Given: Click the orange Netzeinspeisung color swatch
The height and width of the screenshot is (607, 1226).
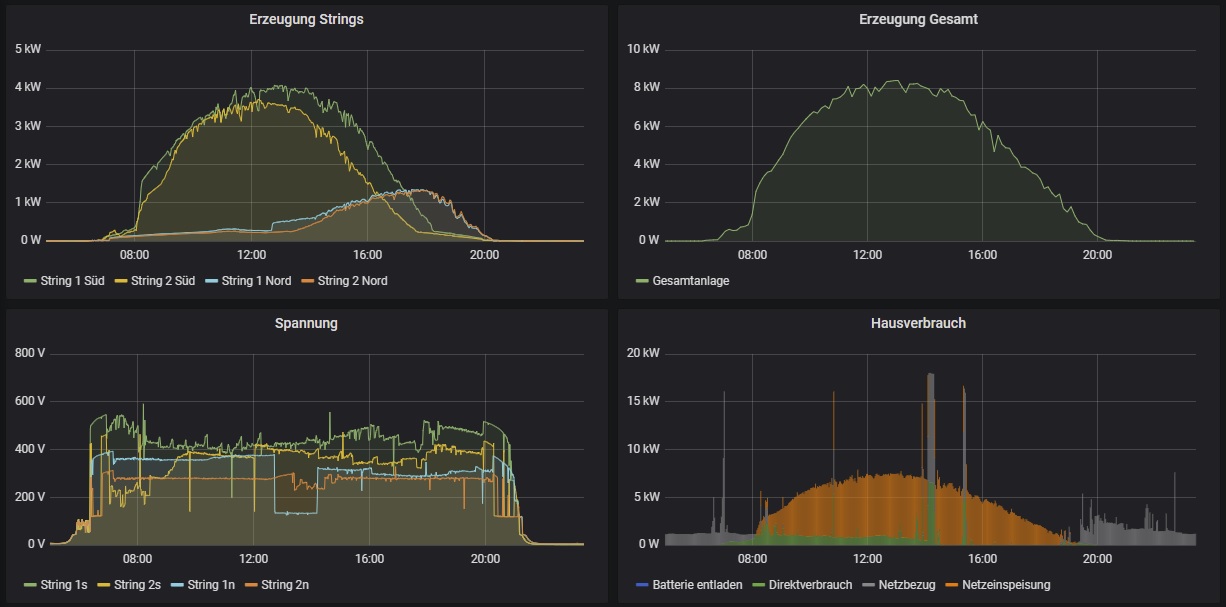Looking at the screenshot, I should (x=952, y=585).
